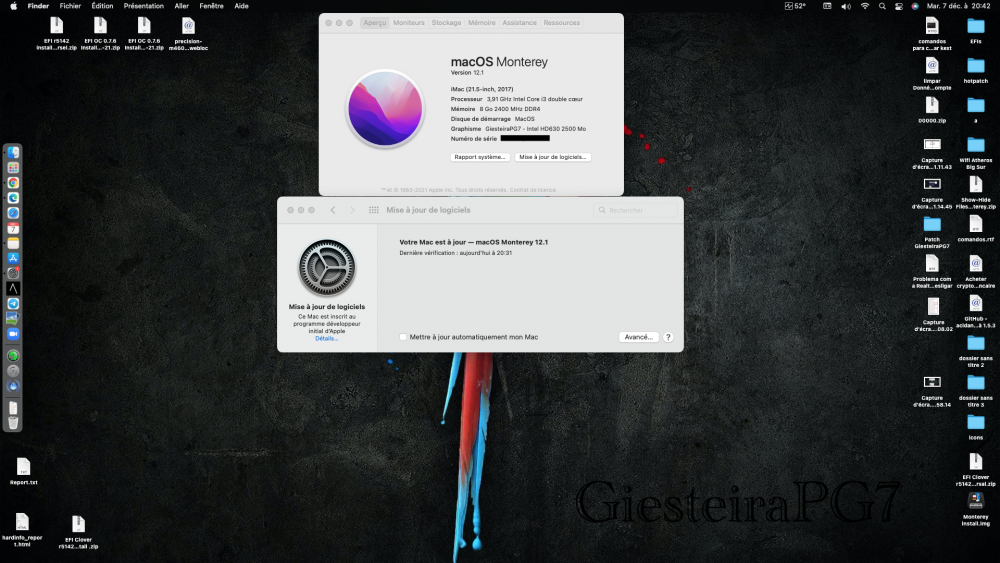
Task: Select hardinfo_report.html on desktop
Action: coord(22,530)
